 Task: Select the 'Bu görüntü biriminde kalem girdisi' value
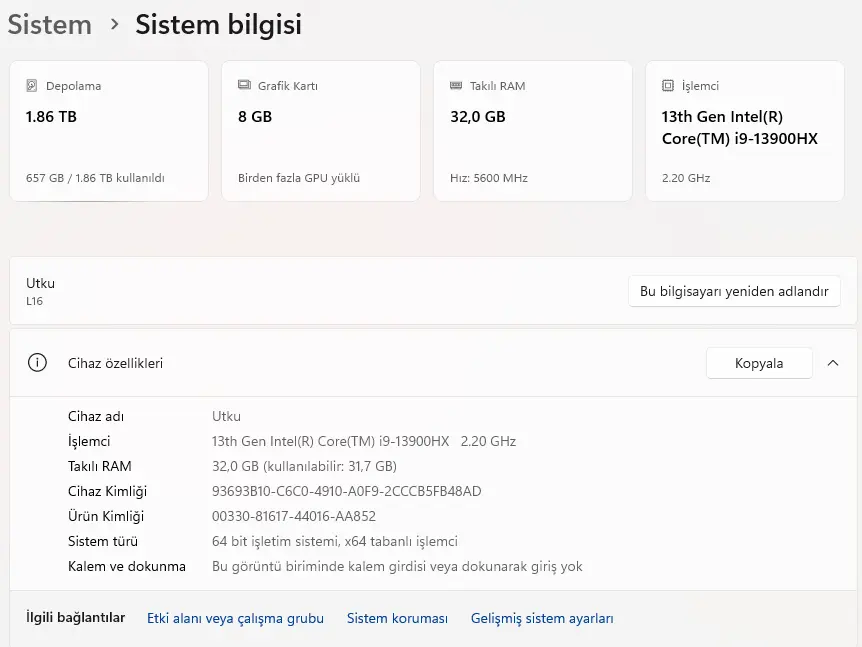(x=397, y=566)
